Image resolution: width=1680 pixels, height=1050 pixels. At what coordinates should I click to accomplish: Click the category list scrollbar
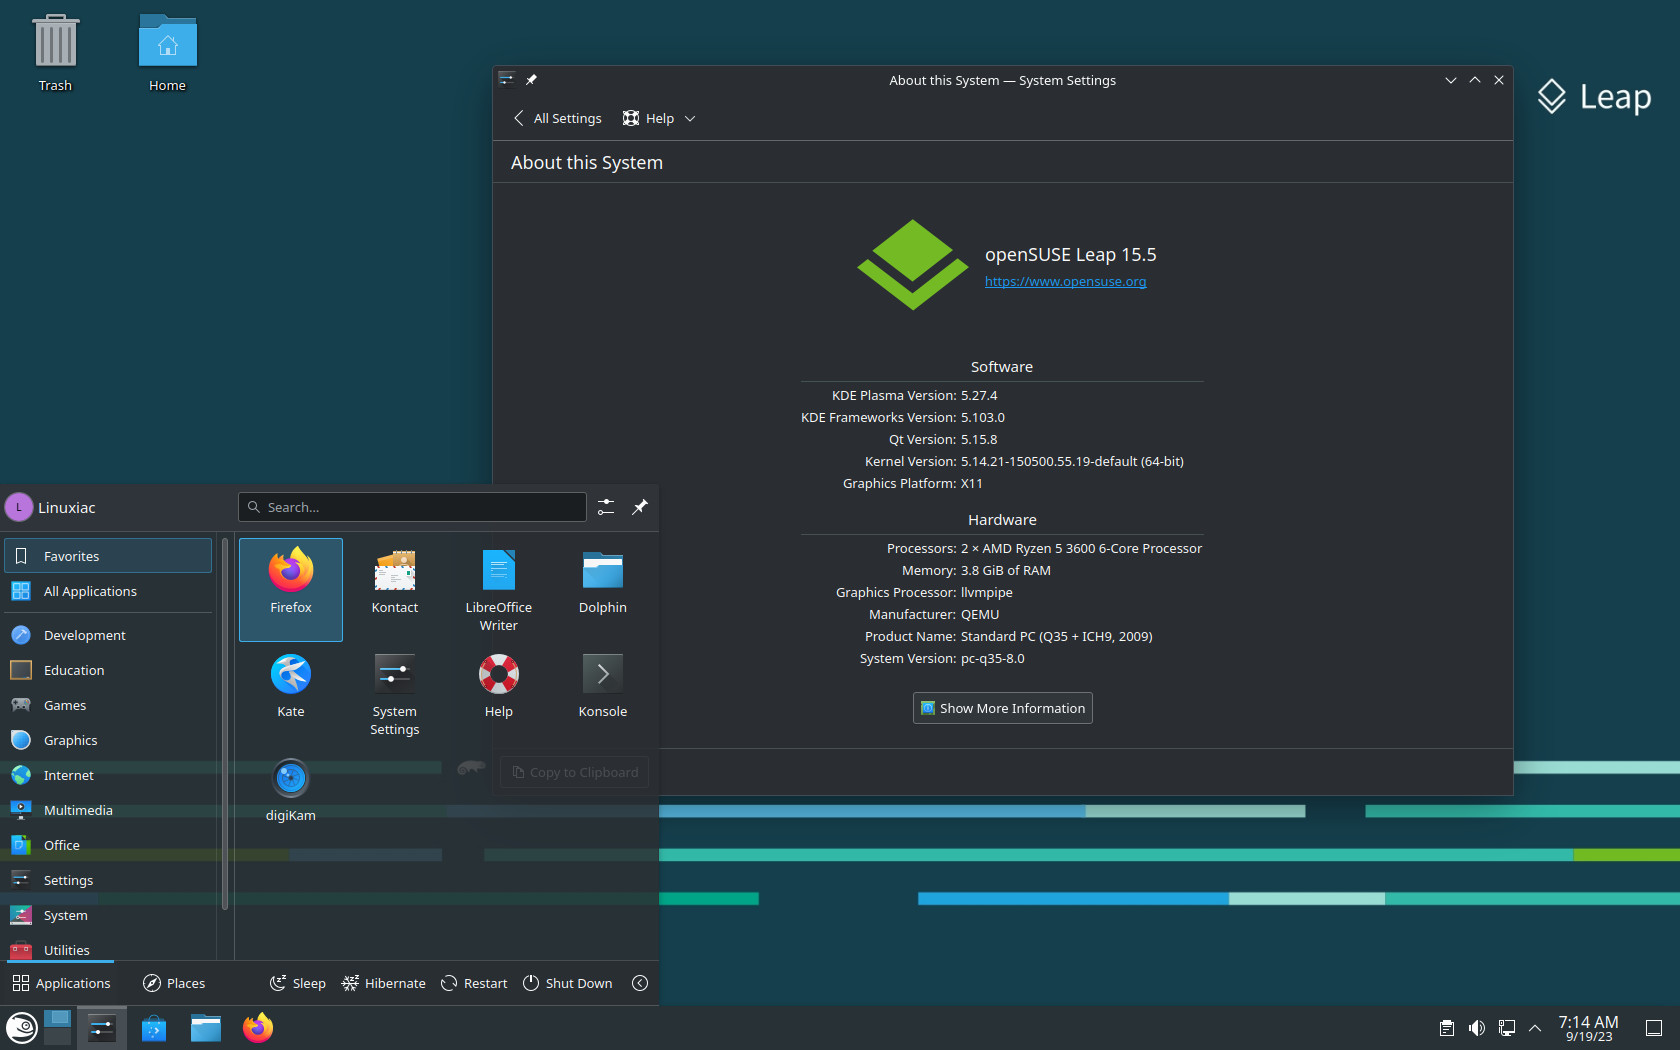[225, 725]
